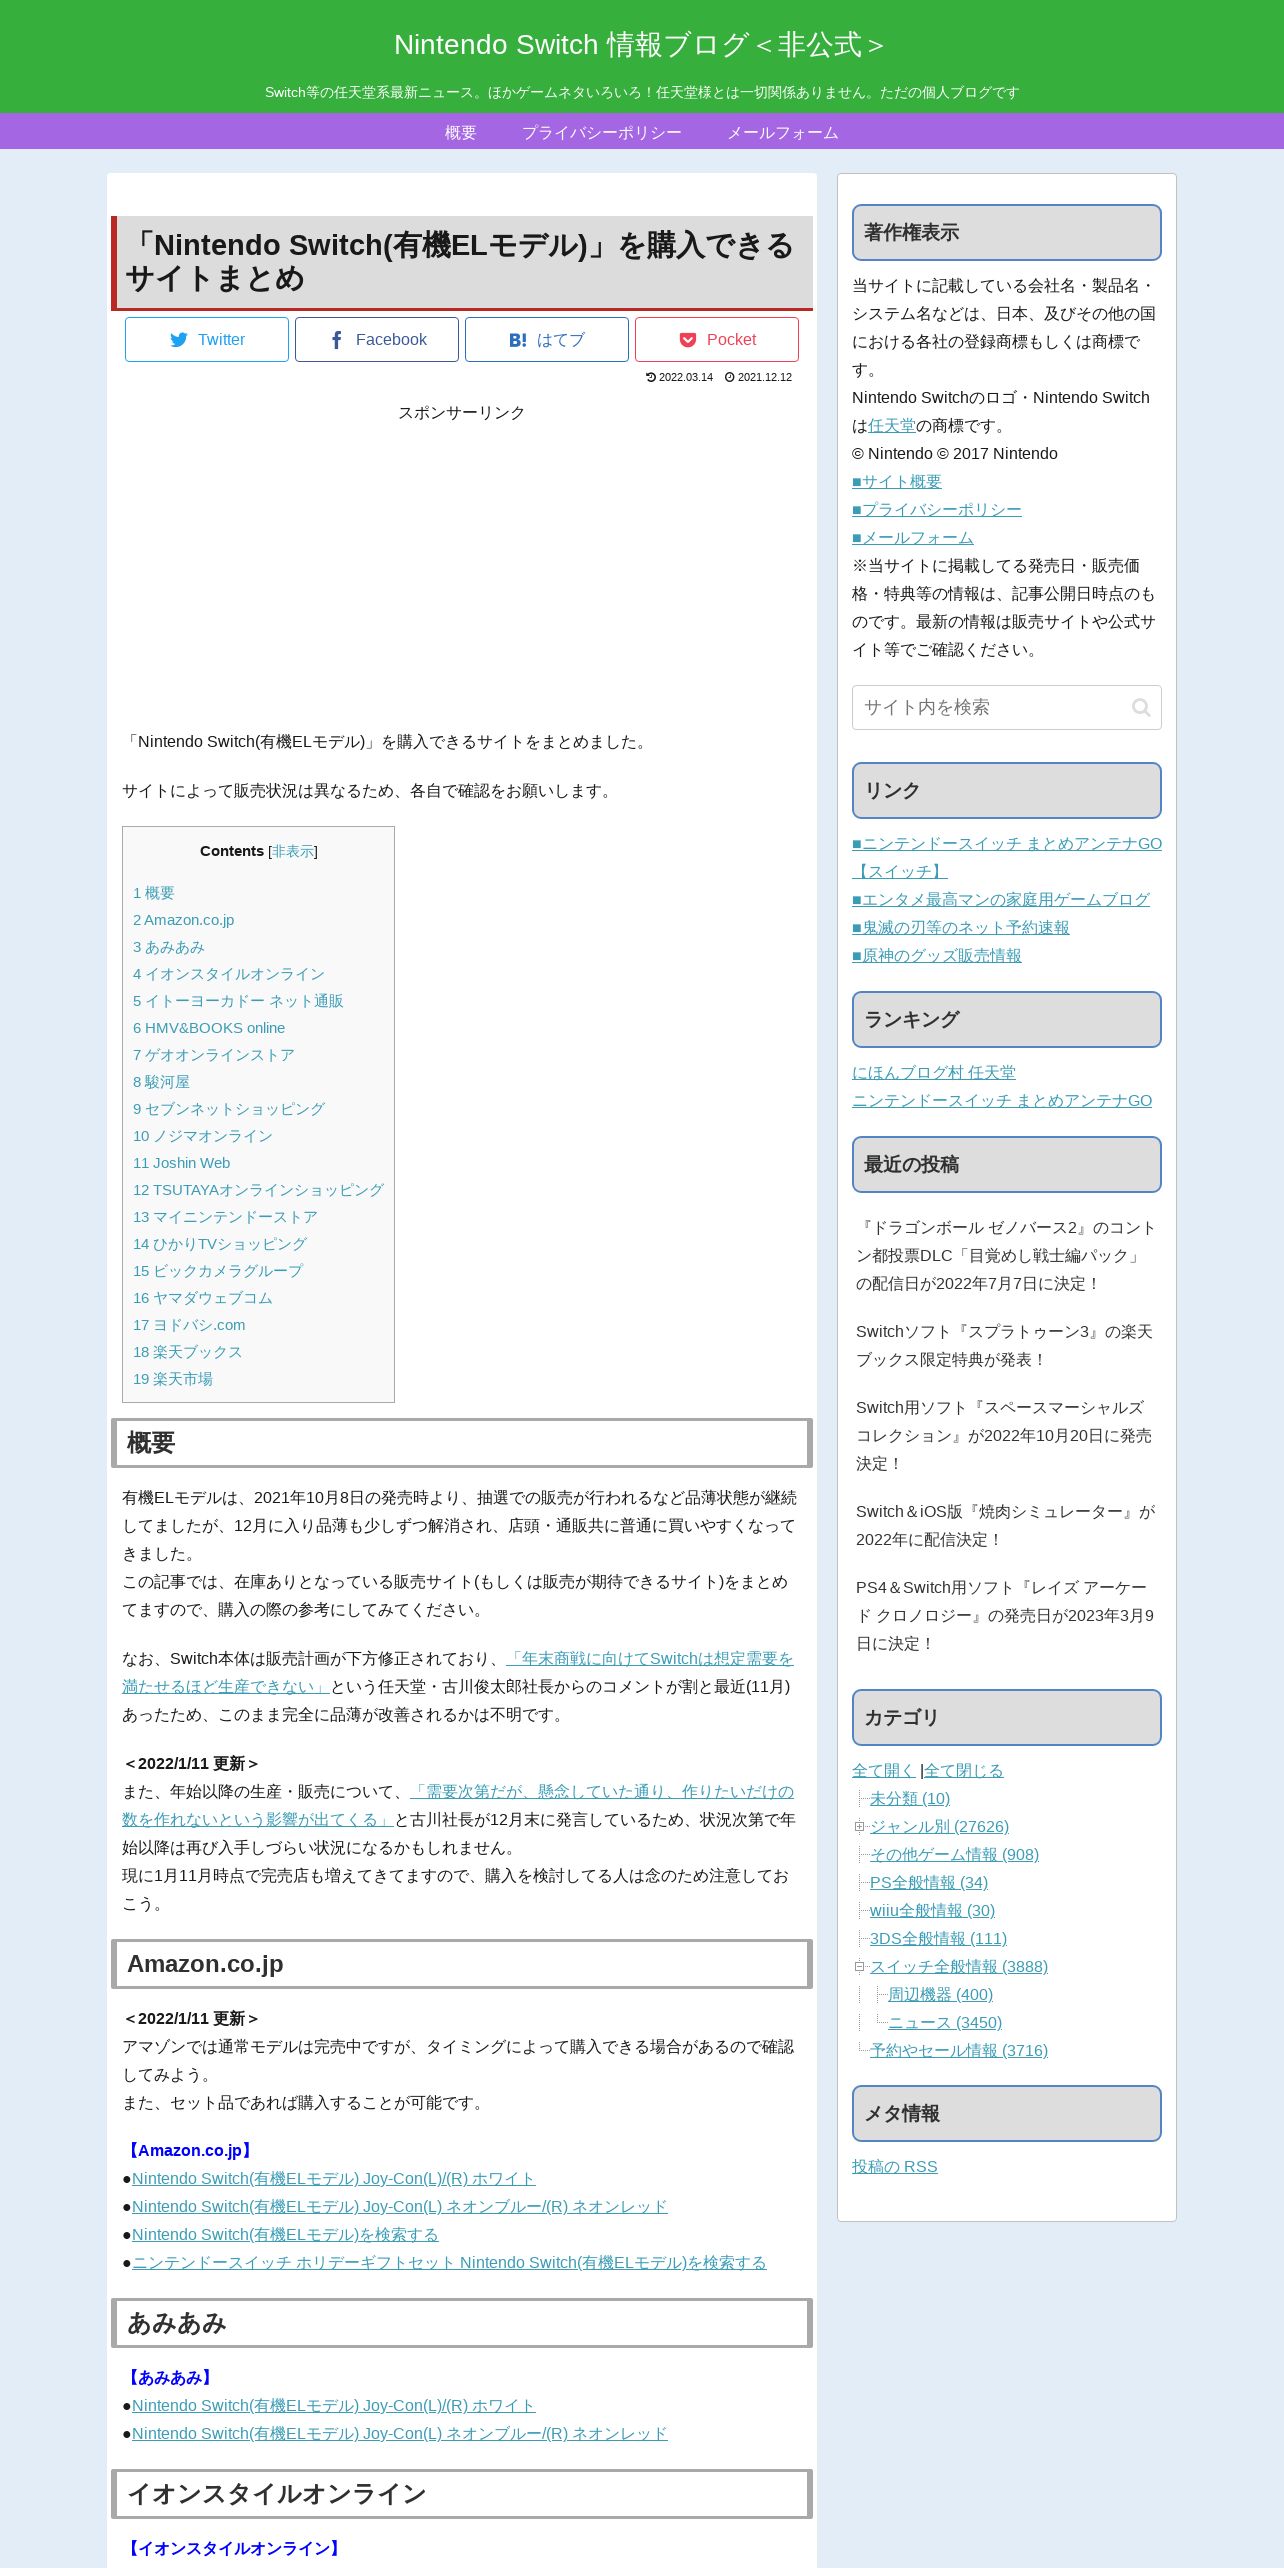
Task: Jump to 5 イトーヨーカドー ネット通販 section
Action: (238, 1001)
